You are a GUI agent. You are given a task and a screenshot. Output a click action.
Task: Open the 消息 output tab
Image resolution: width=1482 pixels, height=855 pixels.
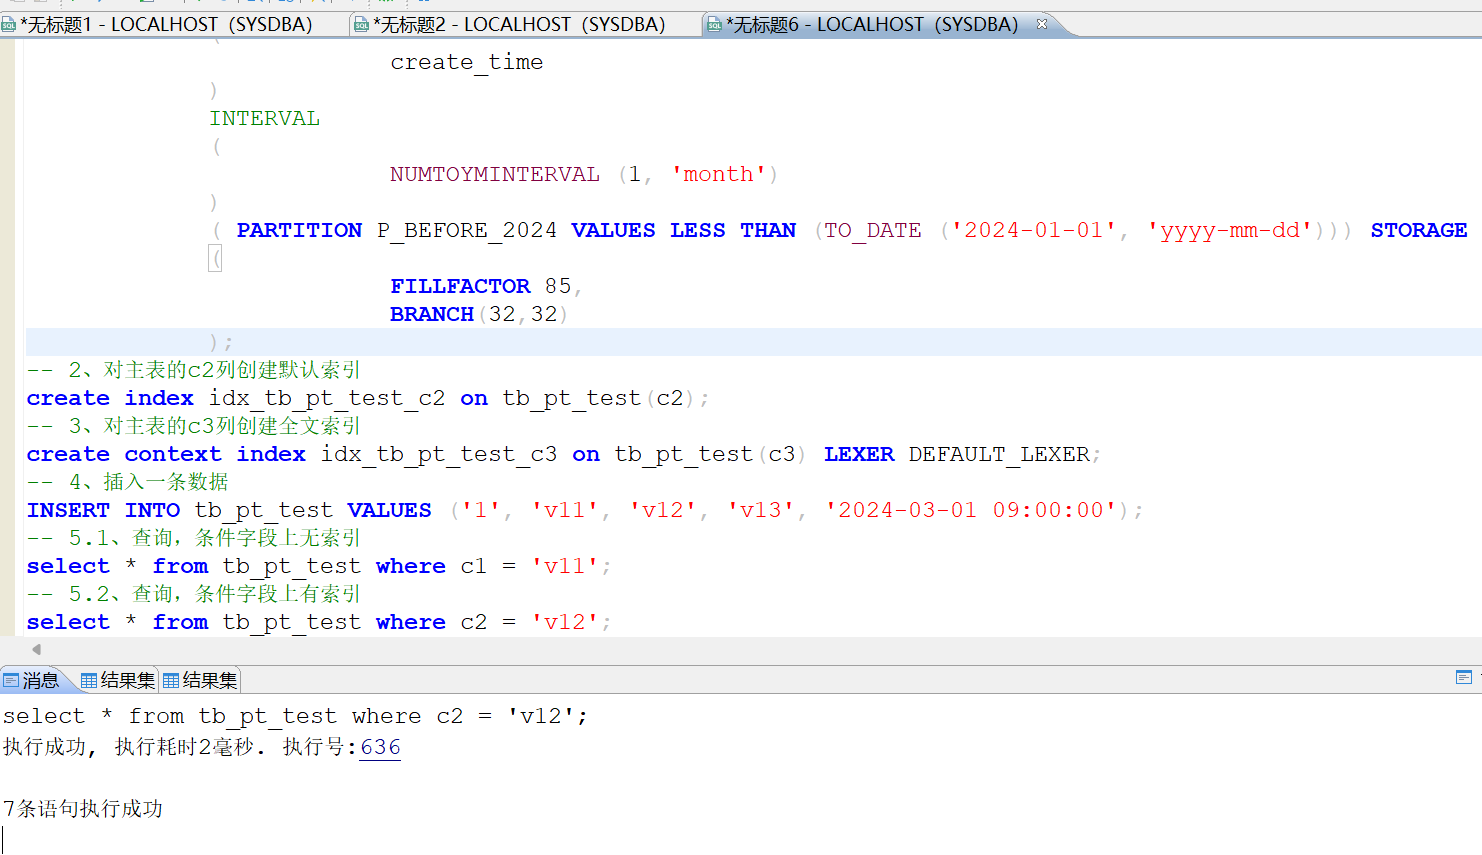pyautogui.click(x=32, y=681)
